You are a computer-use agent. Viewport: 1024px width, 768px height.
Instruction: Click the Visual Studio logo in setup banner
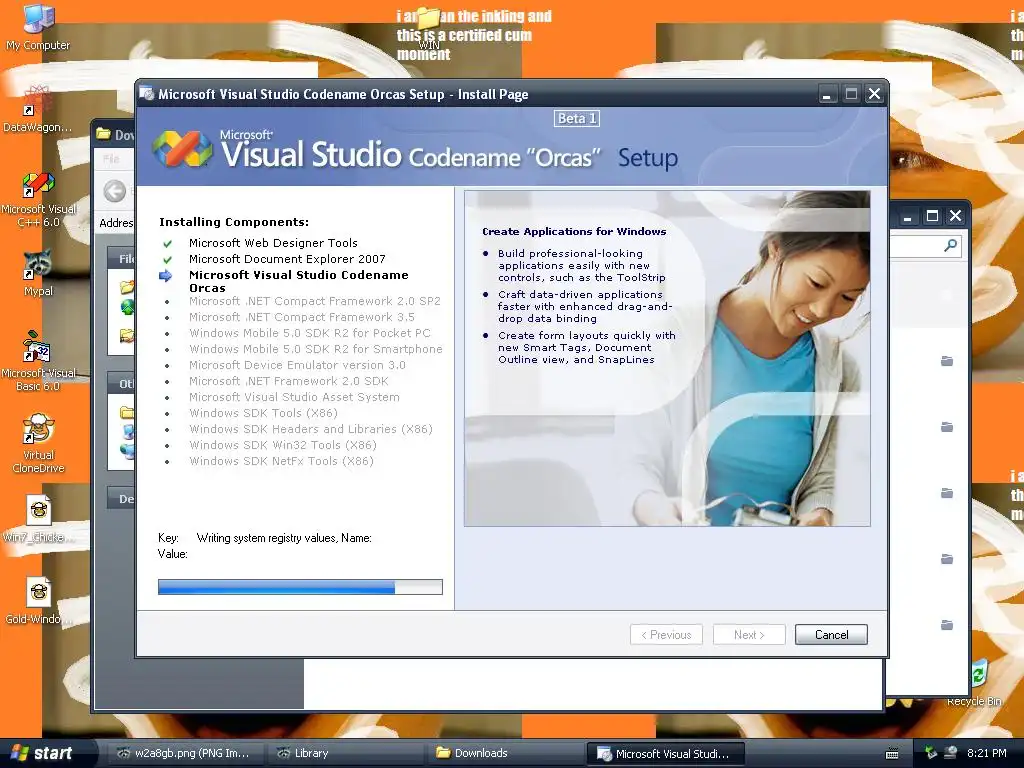click(x=182, y=148)
